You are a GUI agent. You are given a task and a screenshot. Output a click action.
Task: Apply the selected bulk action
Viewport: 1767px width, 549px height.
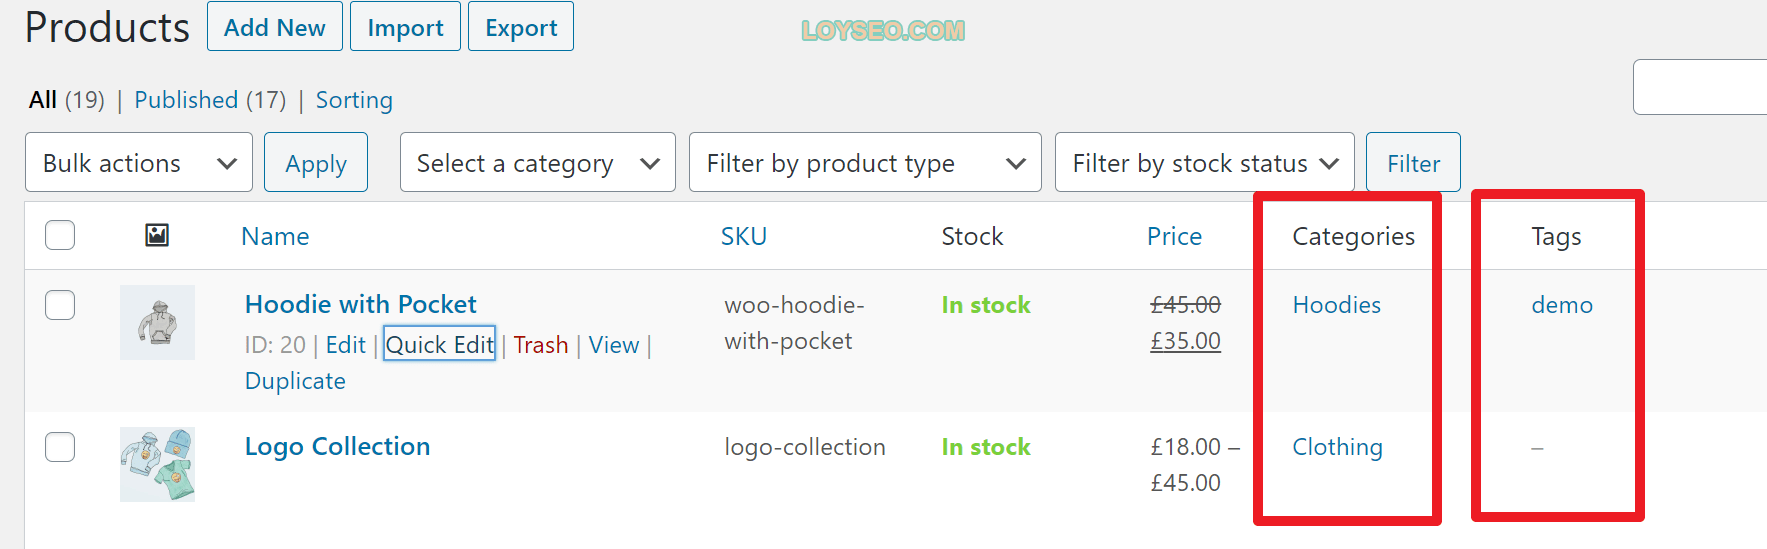click(x=316, y=162)
